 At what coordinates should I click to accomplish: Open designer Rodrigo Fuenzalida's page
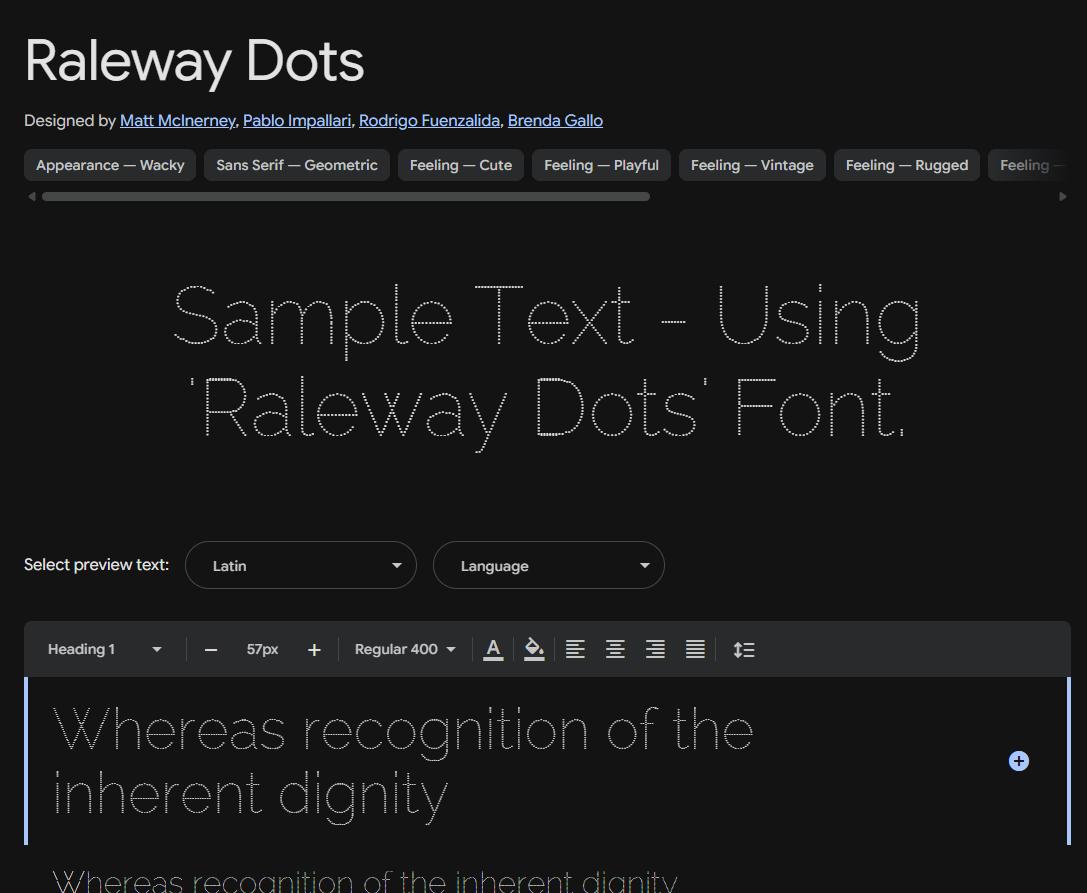429,121
